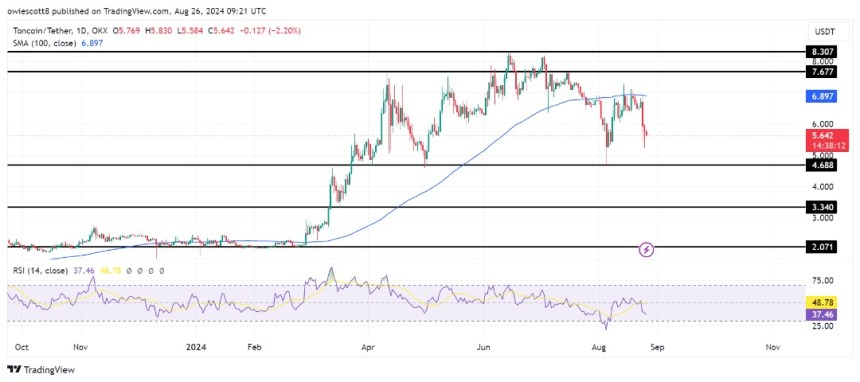Click the Sep date on time axis
The height and width of the screenshot is (382, 860).
[658, 347]
